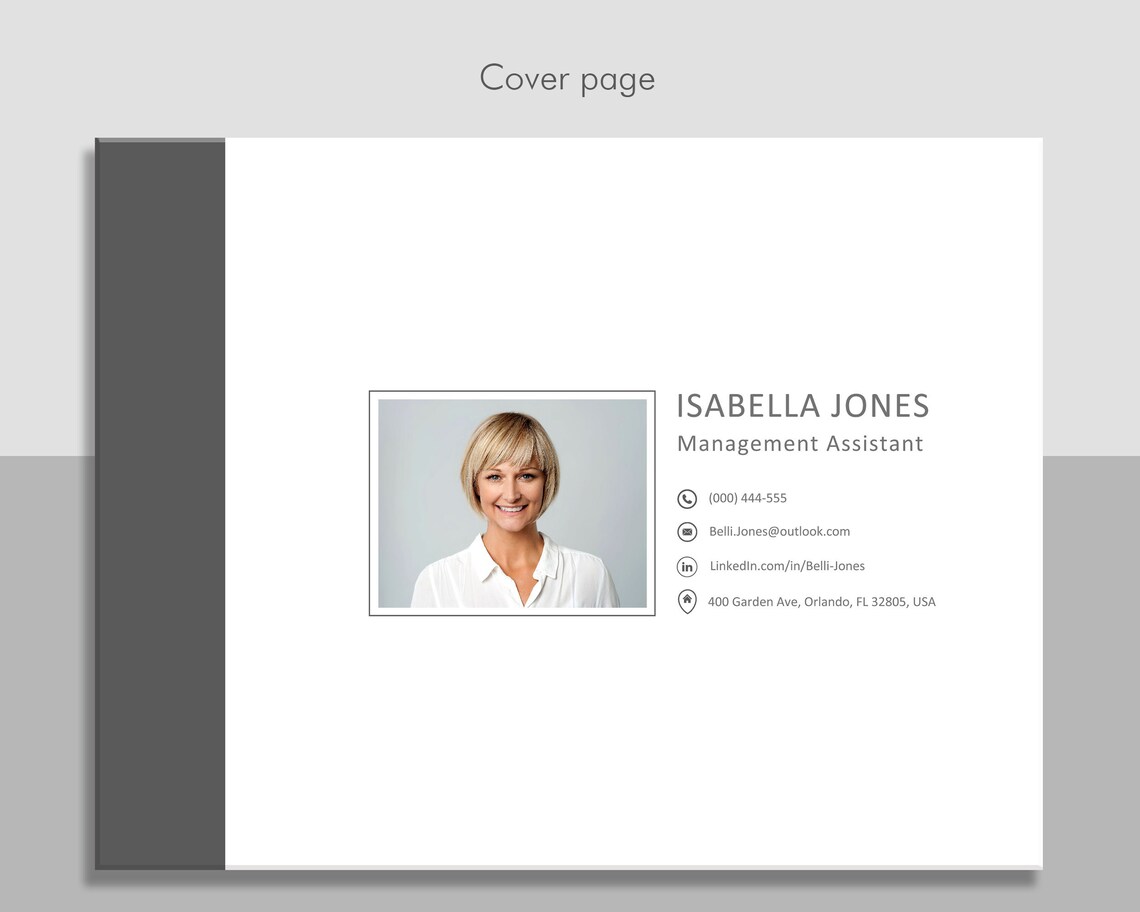1140x912 pixels.
Task: Select the mail icon next to the Outlook address
Action: pyautogui.click(x=687, y=531)
